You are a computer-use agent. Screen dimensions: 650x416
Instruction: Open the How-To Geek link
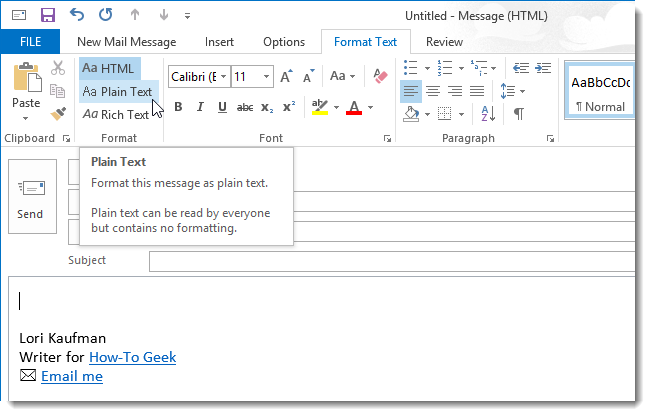[132, 357]
